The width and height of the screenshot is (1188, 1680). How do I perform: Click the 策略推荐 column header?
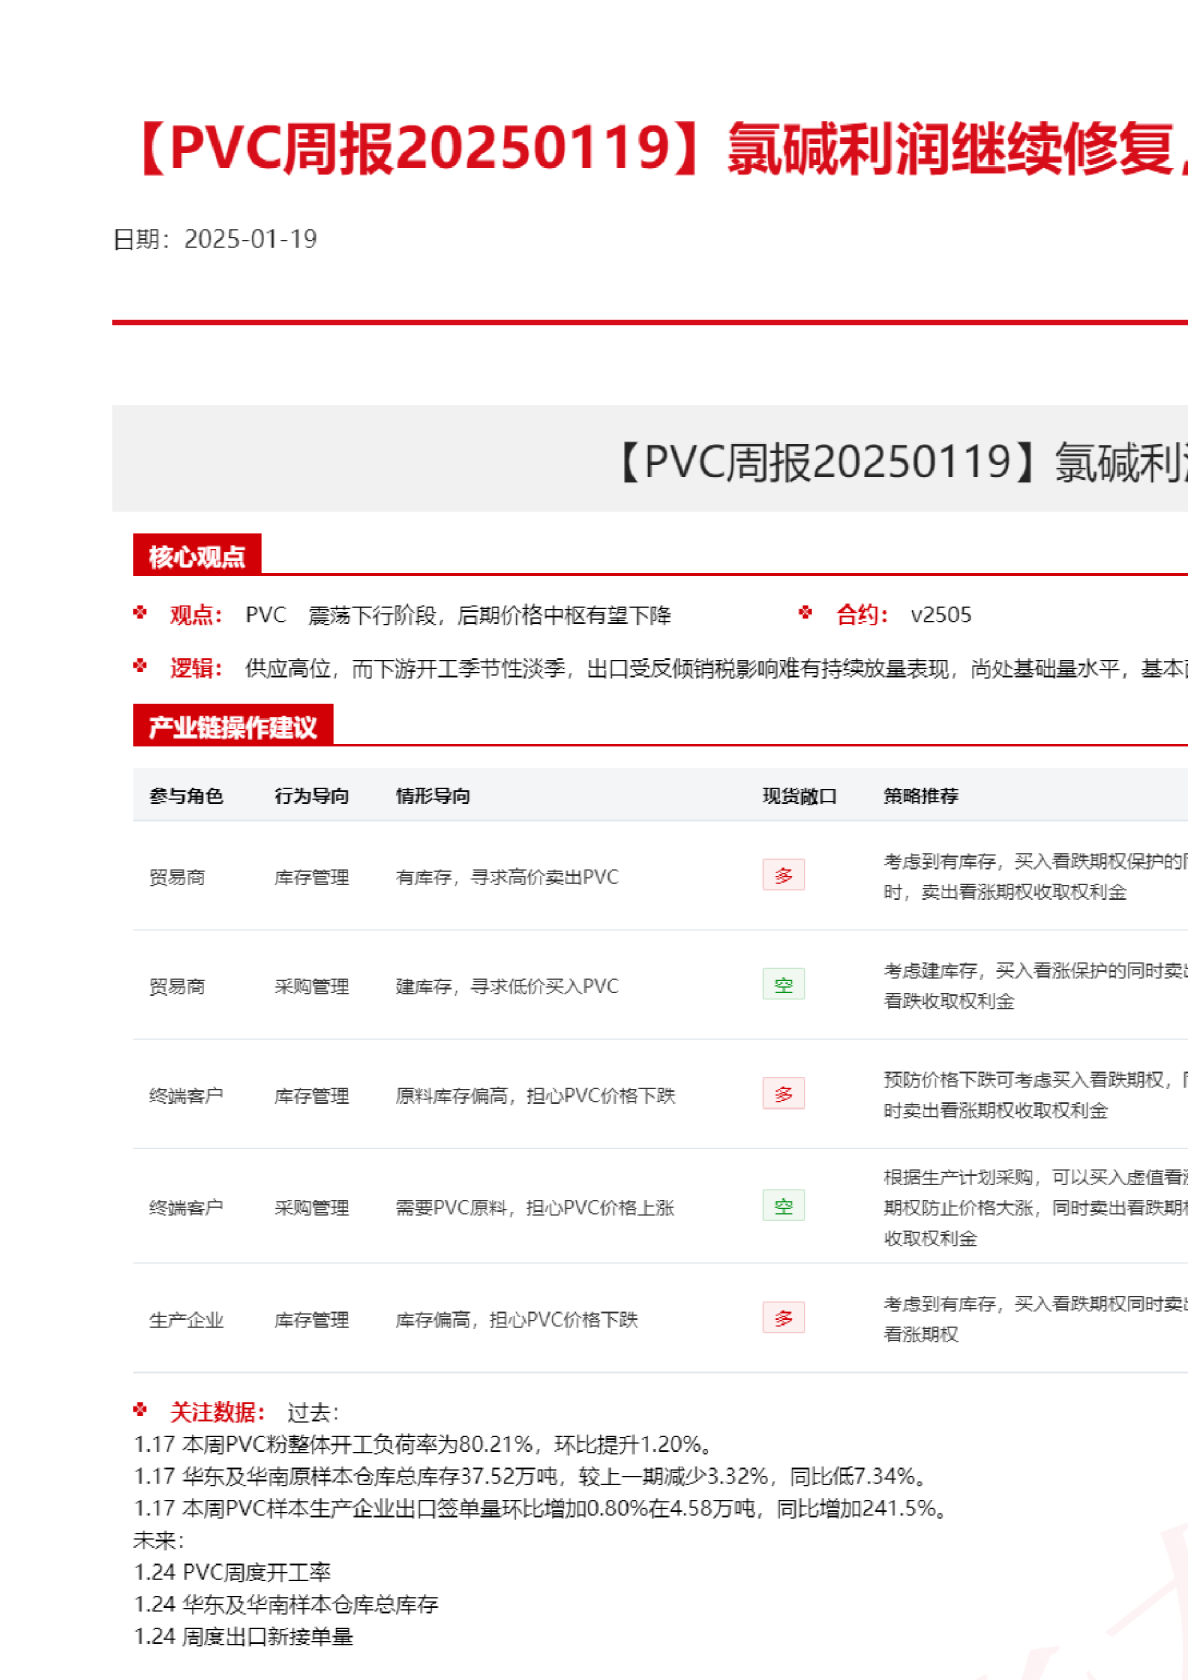click(x=921, y=796)
